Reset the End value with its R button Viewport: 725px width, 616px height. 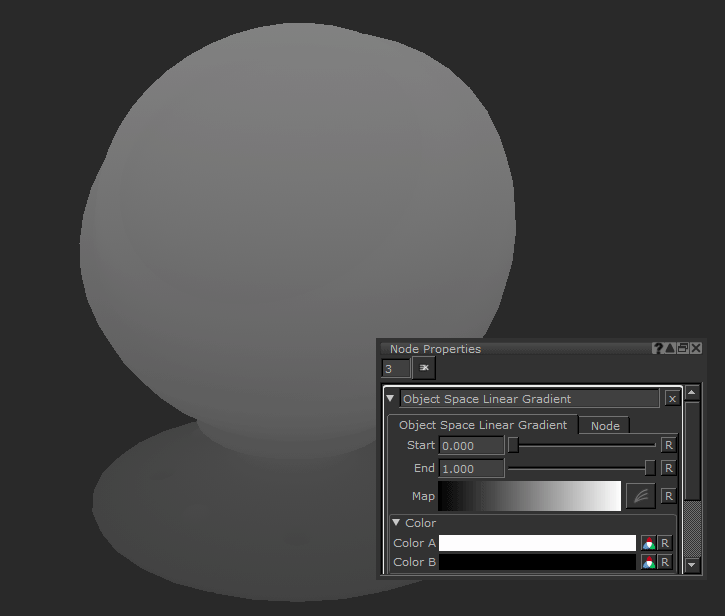point(668,468)
